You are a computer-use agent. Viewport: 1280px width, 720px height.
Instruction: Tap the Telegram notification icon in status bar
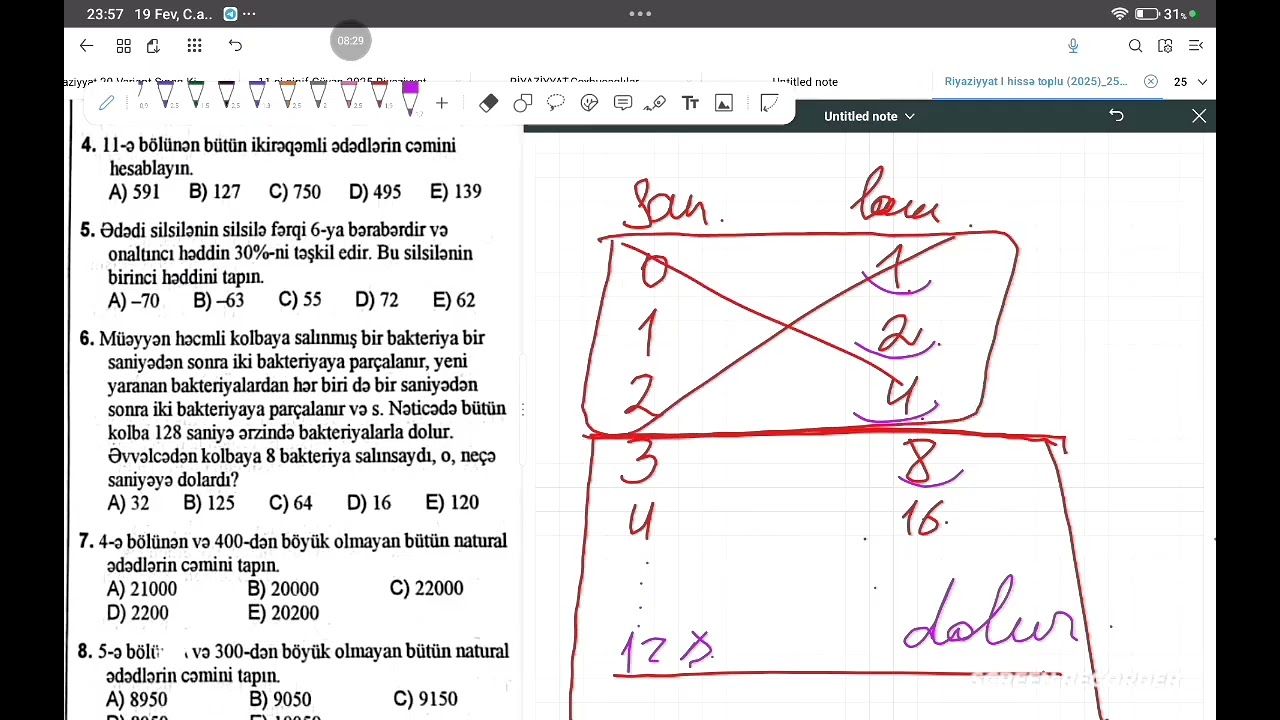(x=231, y=14)
